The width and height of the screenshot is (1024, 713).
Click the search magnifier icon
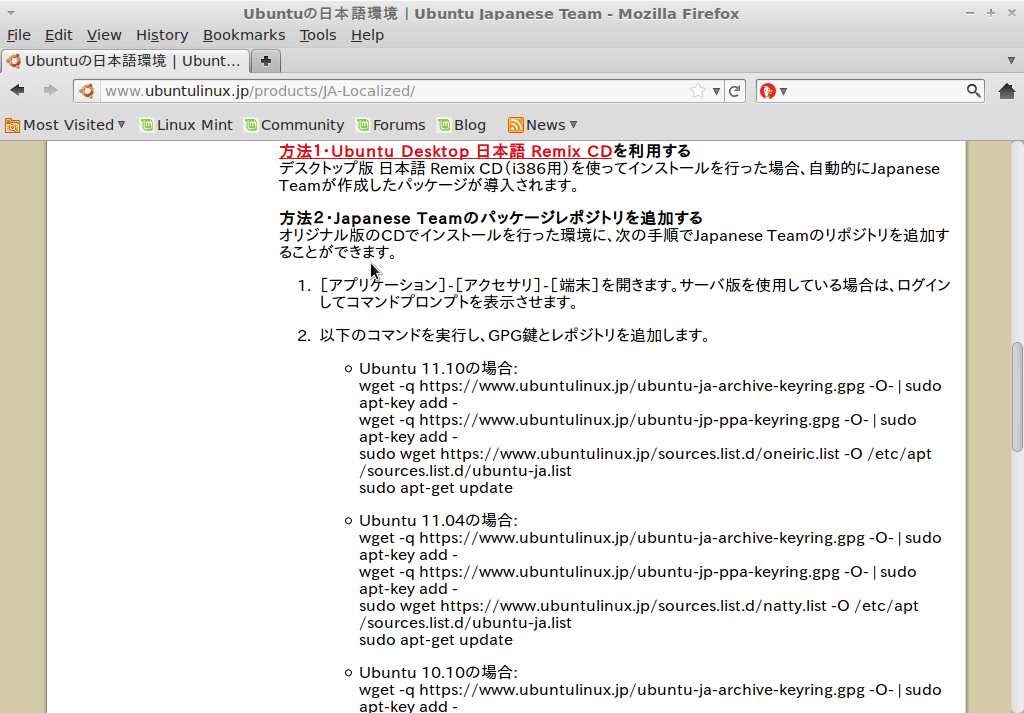[x=973, y=91]
